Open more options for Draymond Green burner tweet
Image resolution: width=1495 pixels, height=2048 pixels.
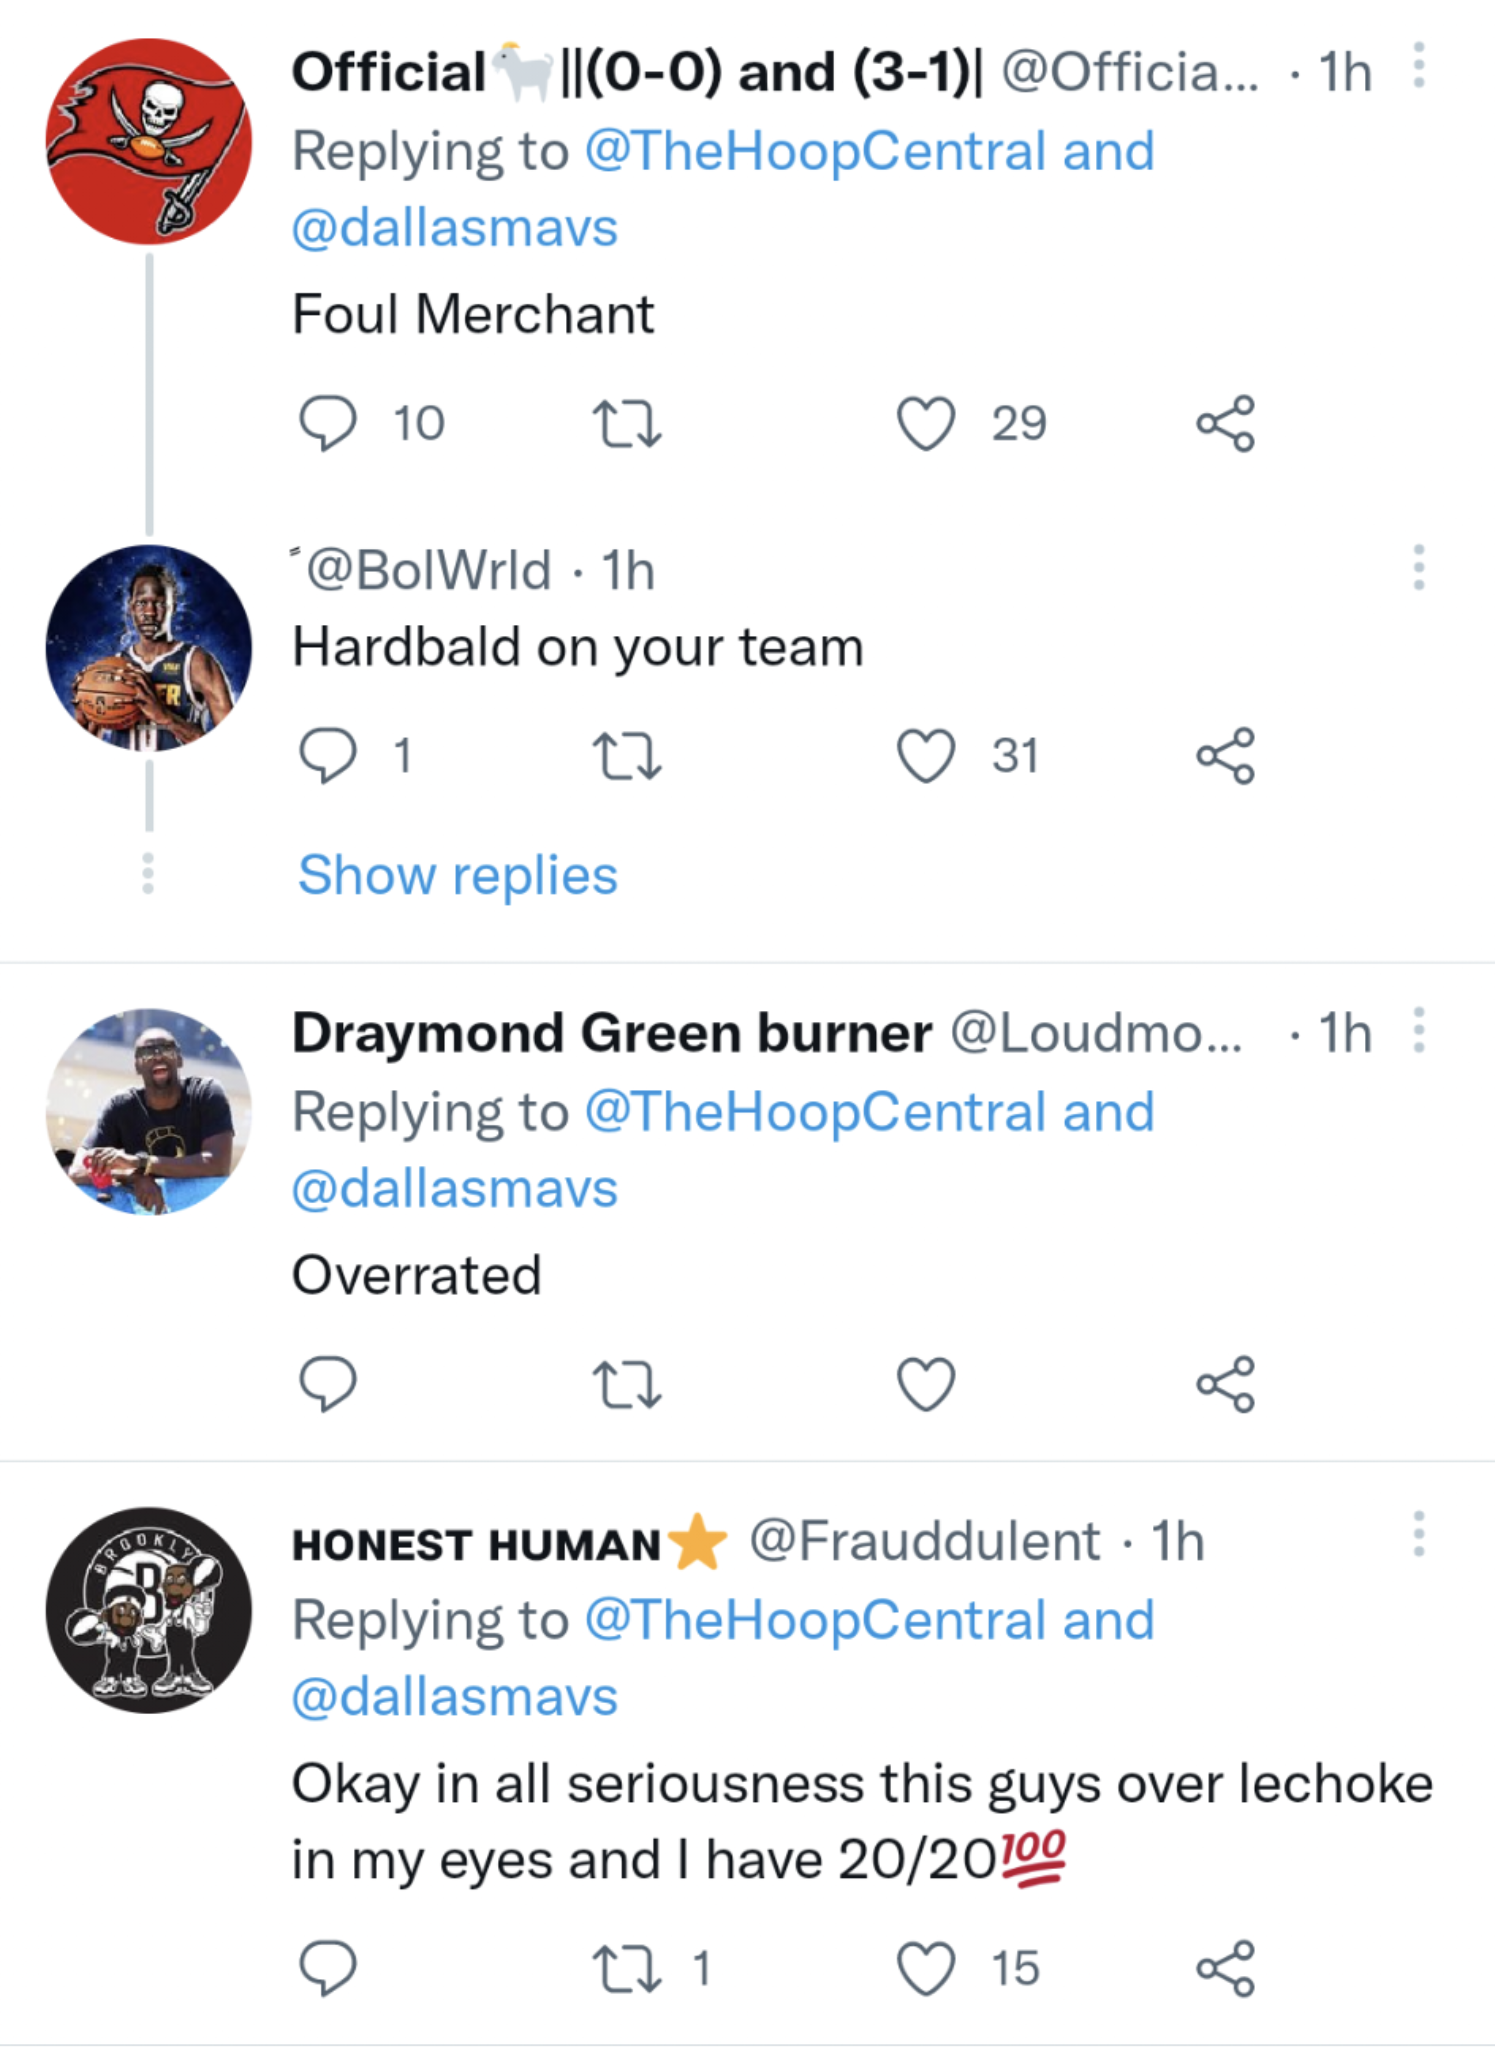(1418, 1030)
